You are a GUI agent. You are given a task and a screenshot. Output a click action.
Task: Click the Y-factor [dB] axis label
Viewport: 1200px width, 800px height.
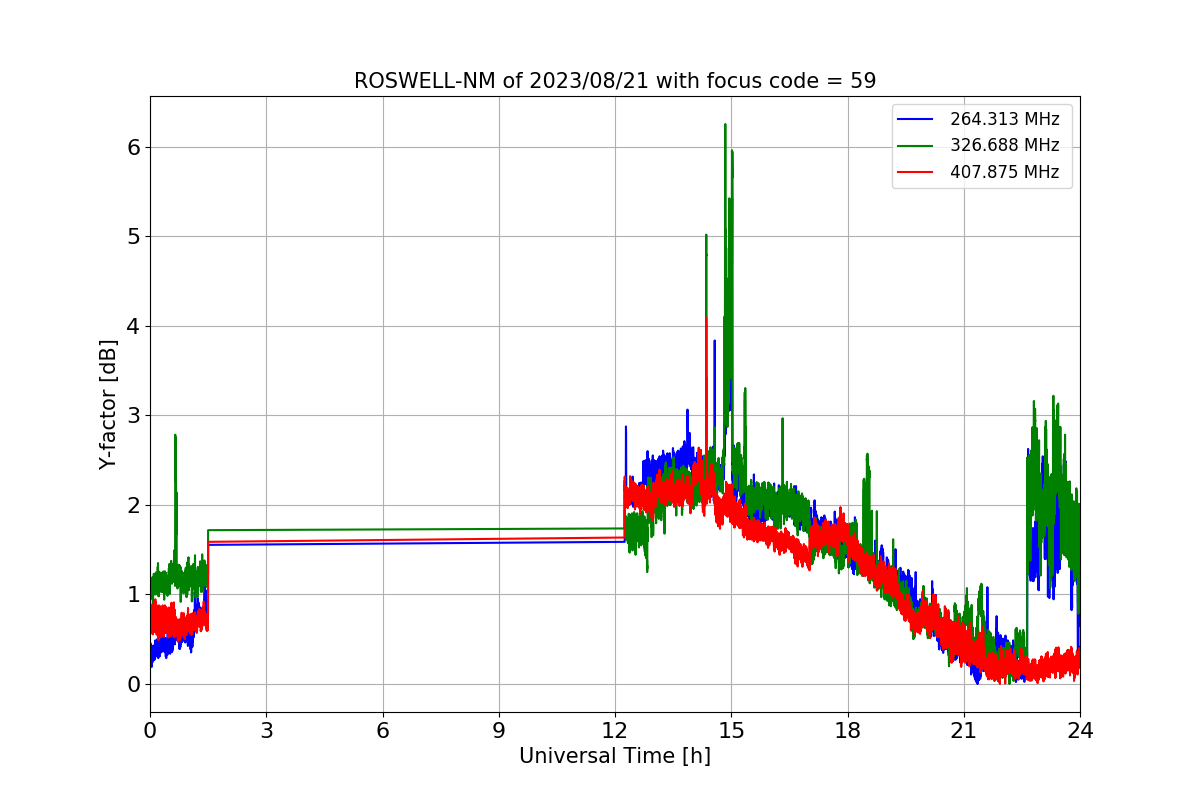108,404
